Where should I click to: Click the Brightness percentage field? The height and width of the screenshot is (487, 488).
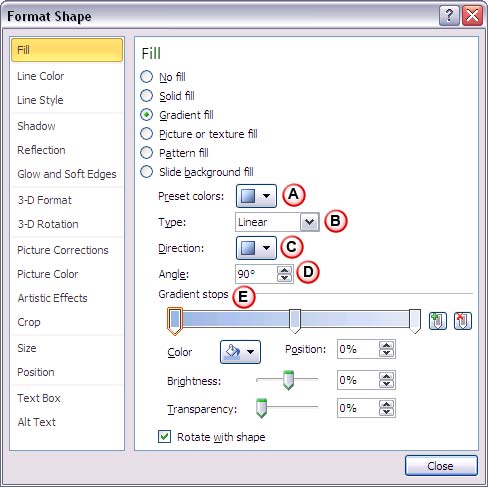[358, 380]
